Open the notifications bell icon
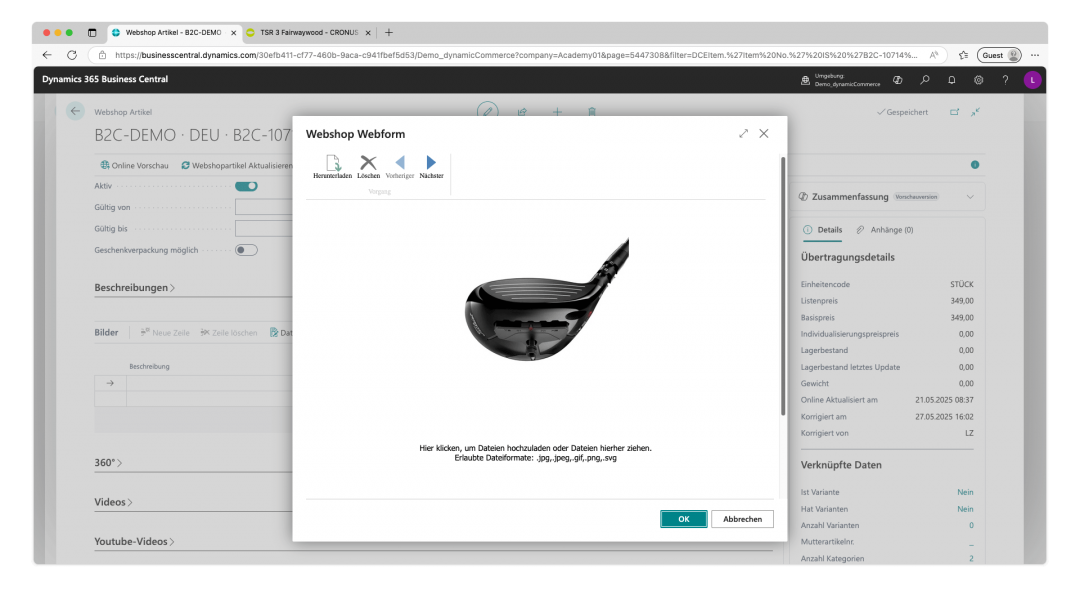Screen dimensions: 1080x608 pyautogui.click(x=951, y=80)
